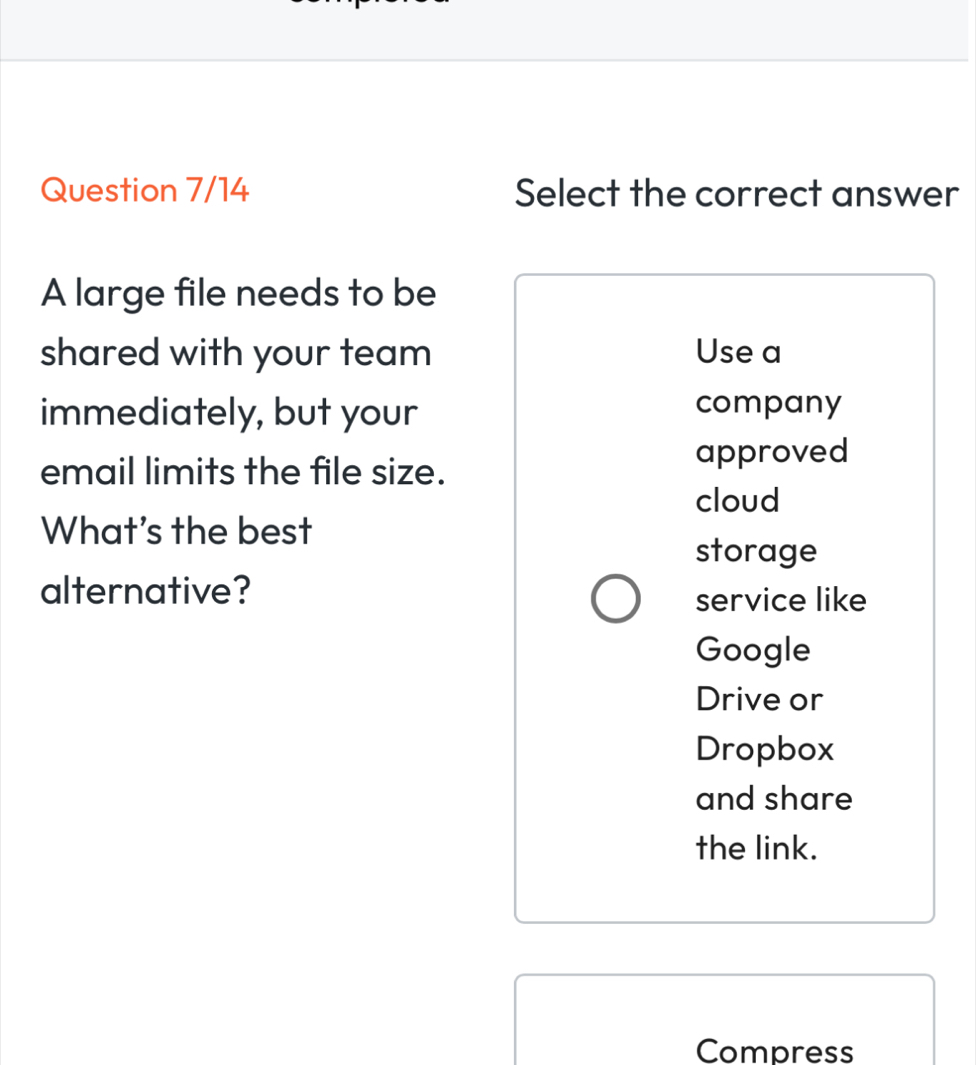This screenshot has height=1065, width=976.
Task: Click the 'immediately, but your' line
Action: tap(229, 412)
